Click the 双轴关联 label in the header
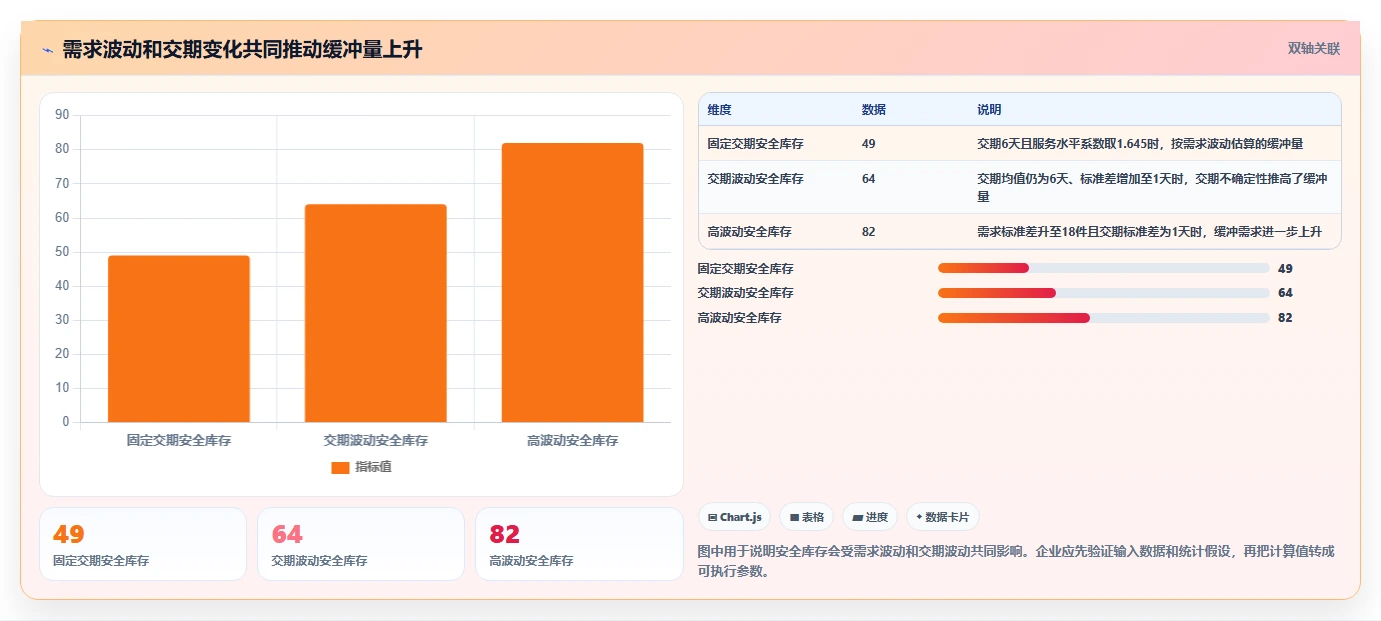 click(1313, 49)
